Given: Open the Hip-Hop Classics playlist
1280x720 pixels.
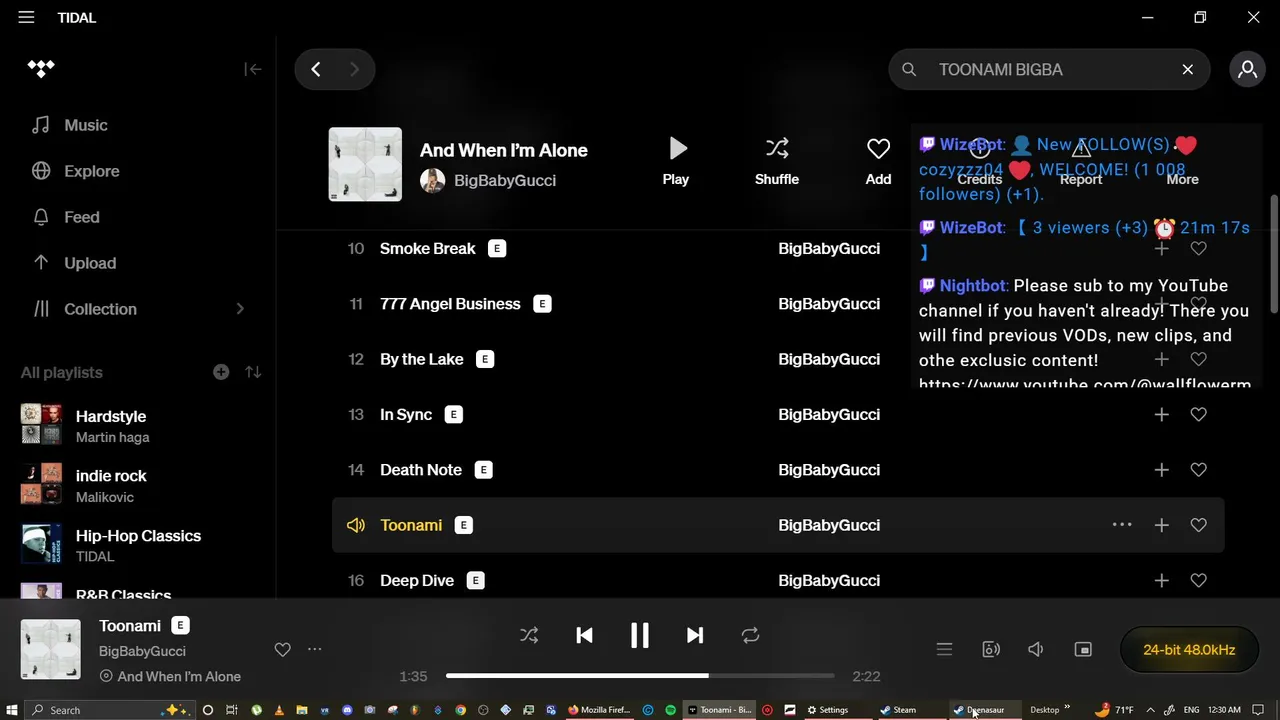Looking at the screenshot, I should [140, 545].
